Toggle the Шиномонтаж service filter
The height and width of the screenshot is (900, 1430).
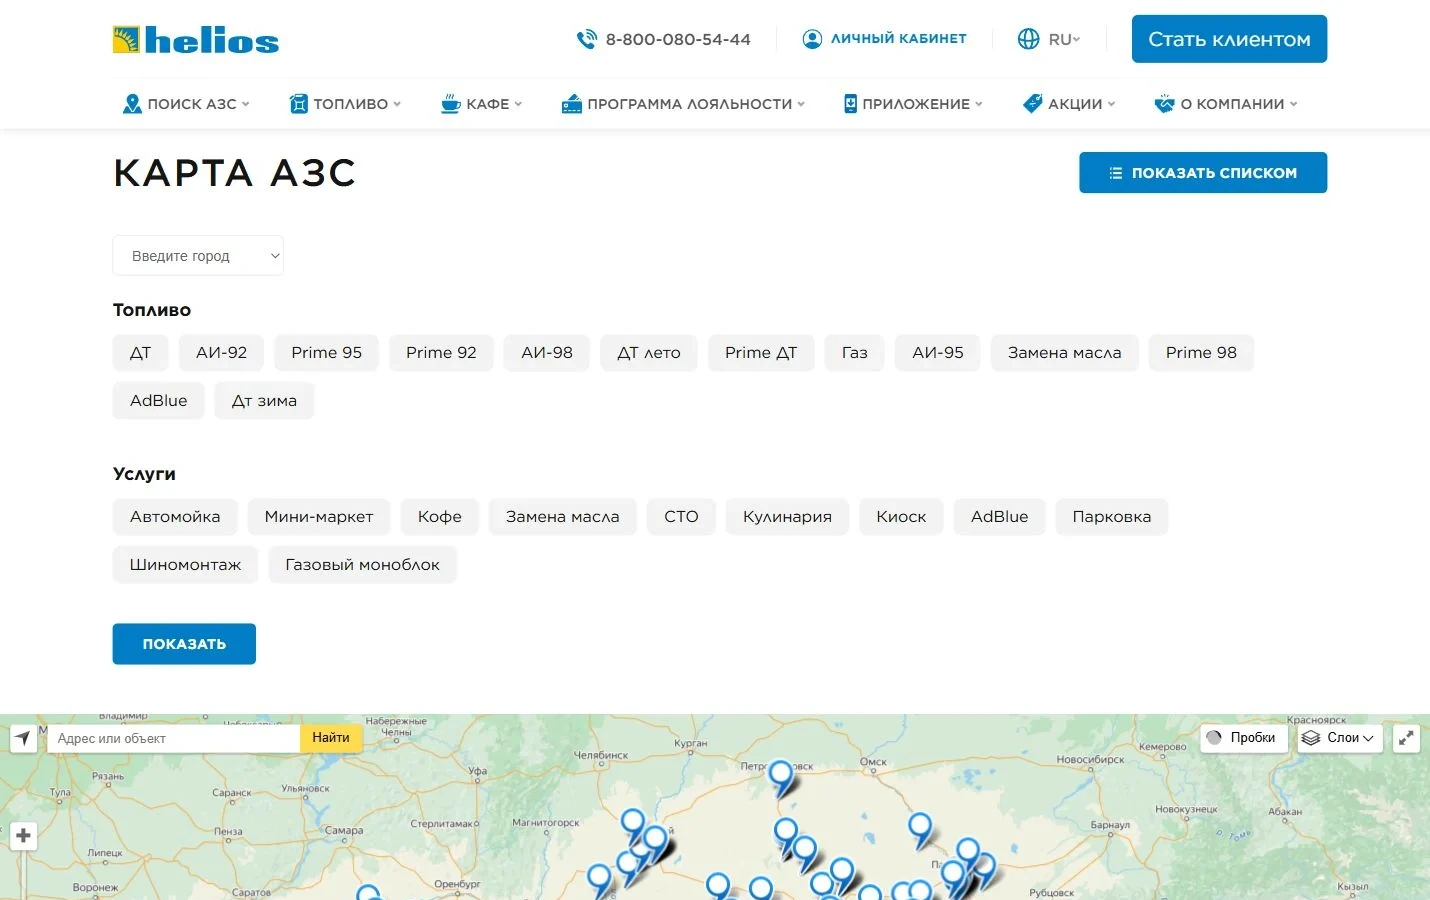click(185, 565)
